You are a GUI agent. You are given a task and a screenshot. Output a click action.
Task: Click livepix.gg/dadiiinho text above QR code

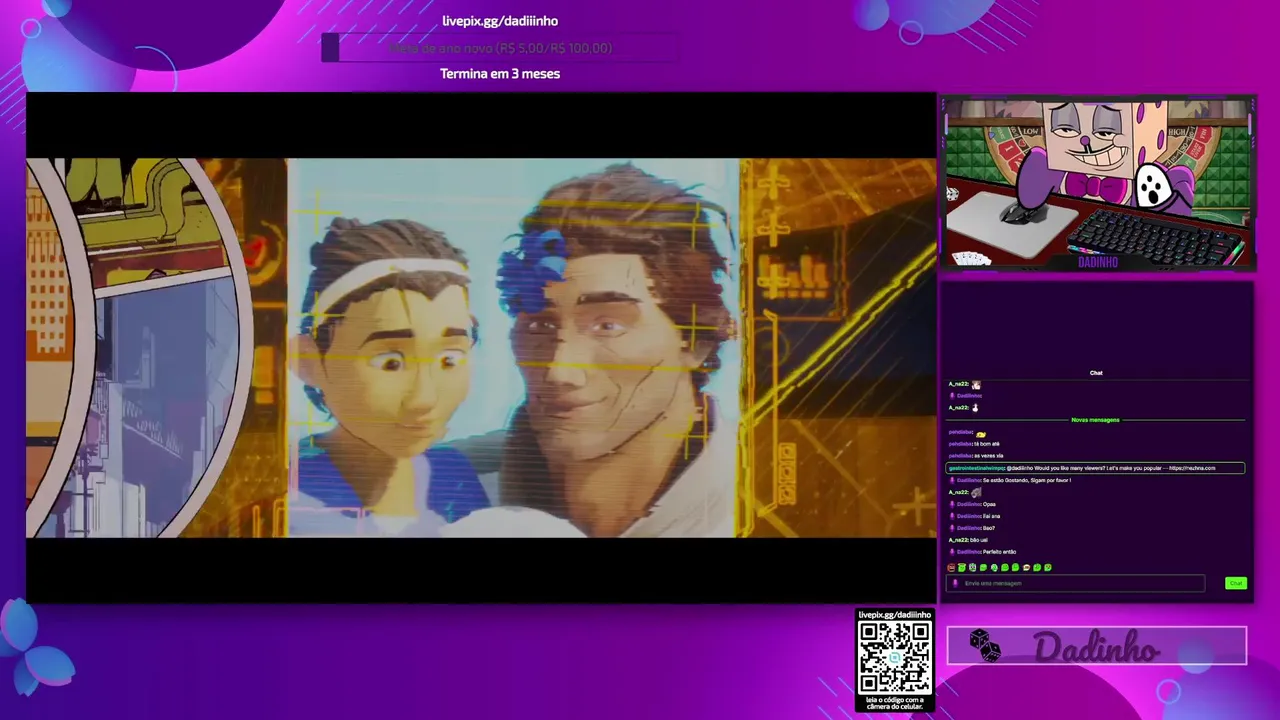tap(895, 615)
